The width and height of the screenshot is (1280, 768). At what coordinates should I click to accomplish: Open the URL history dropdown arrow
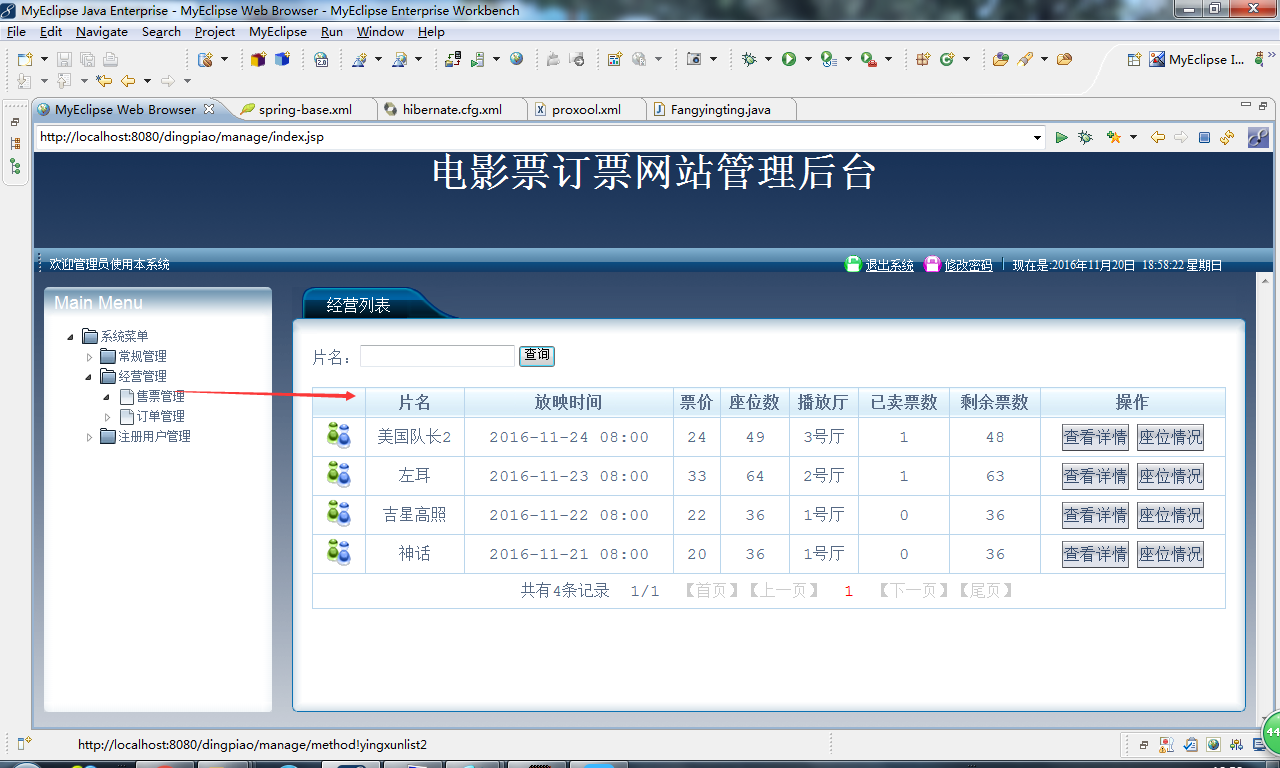click(x=1038, y=138)
